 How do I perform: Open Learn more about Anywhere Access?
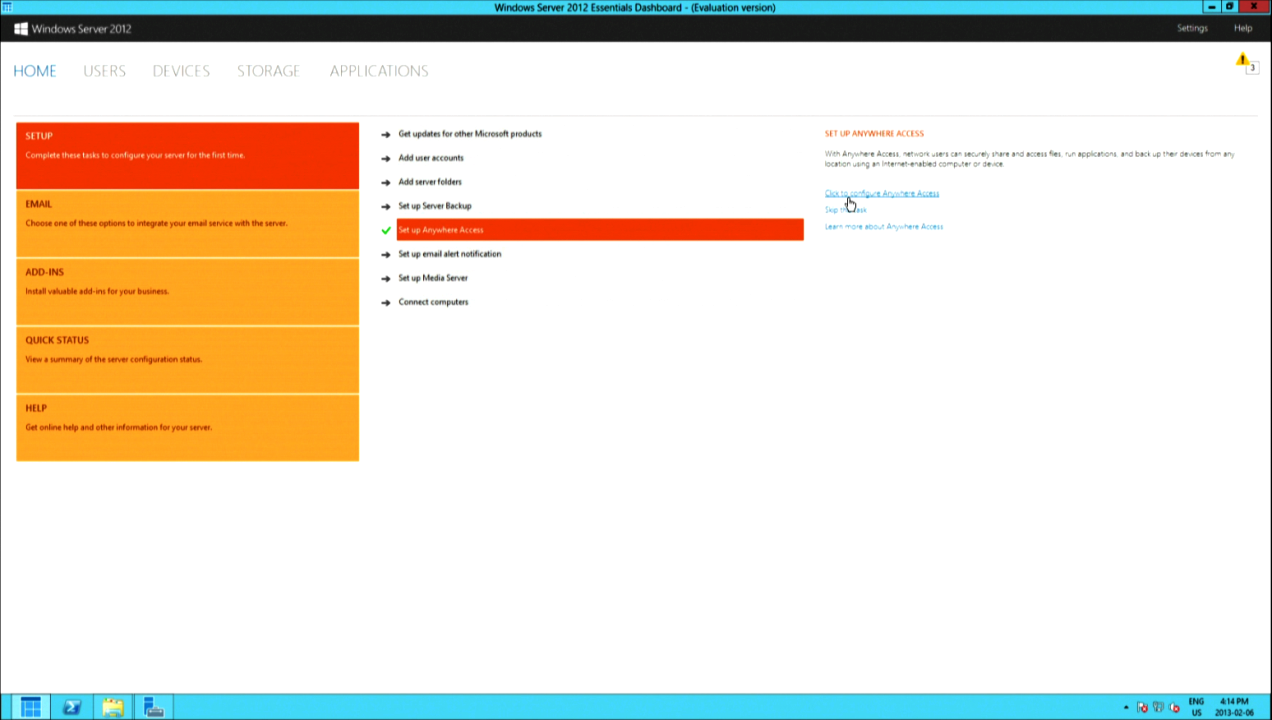click(x=883, y=226)
